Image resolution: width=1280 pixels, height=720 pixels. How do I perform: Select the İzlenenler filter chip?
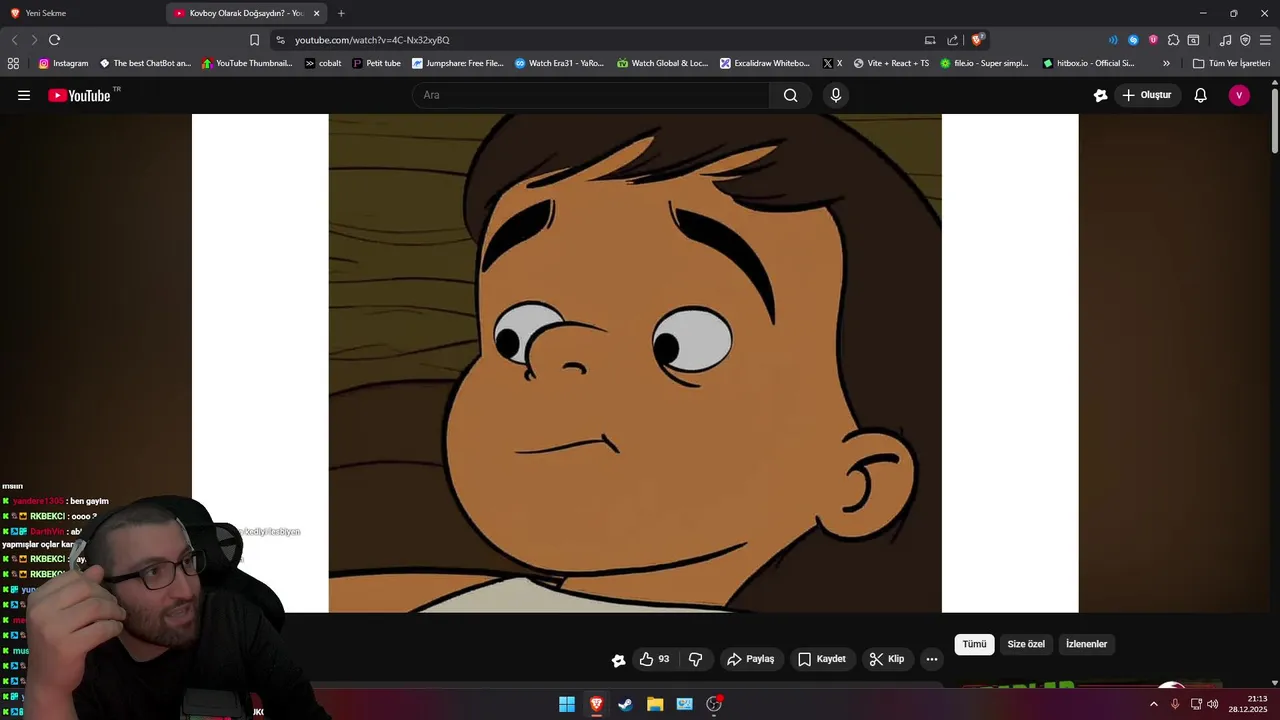[1086, 644]
